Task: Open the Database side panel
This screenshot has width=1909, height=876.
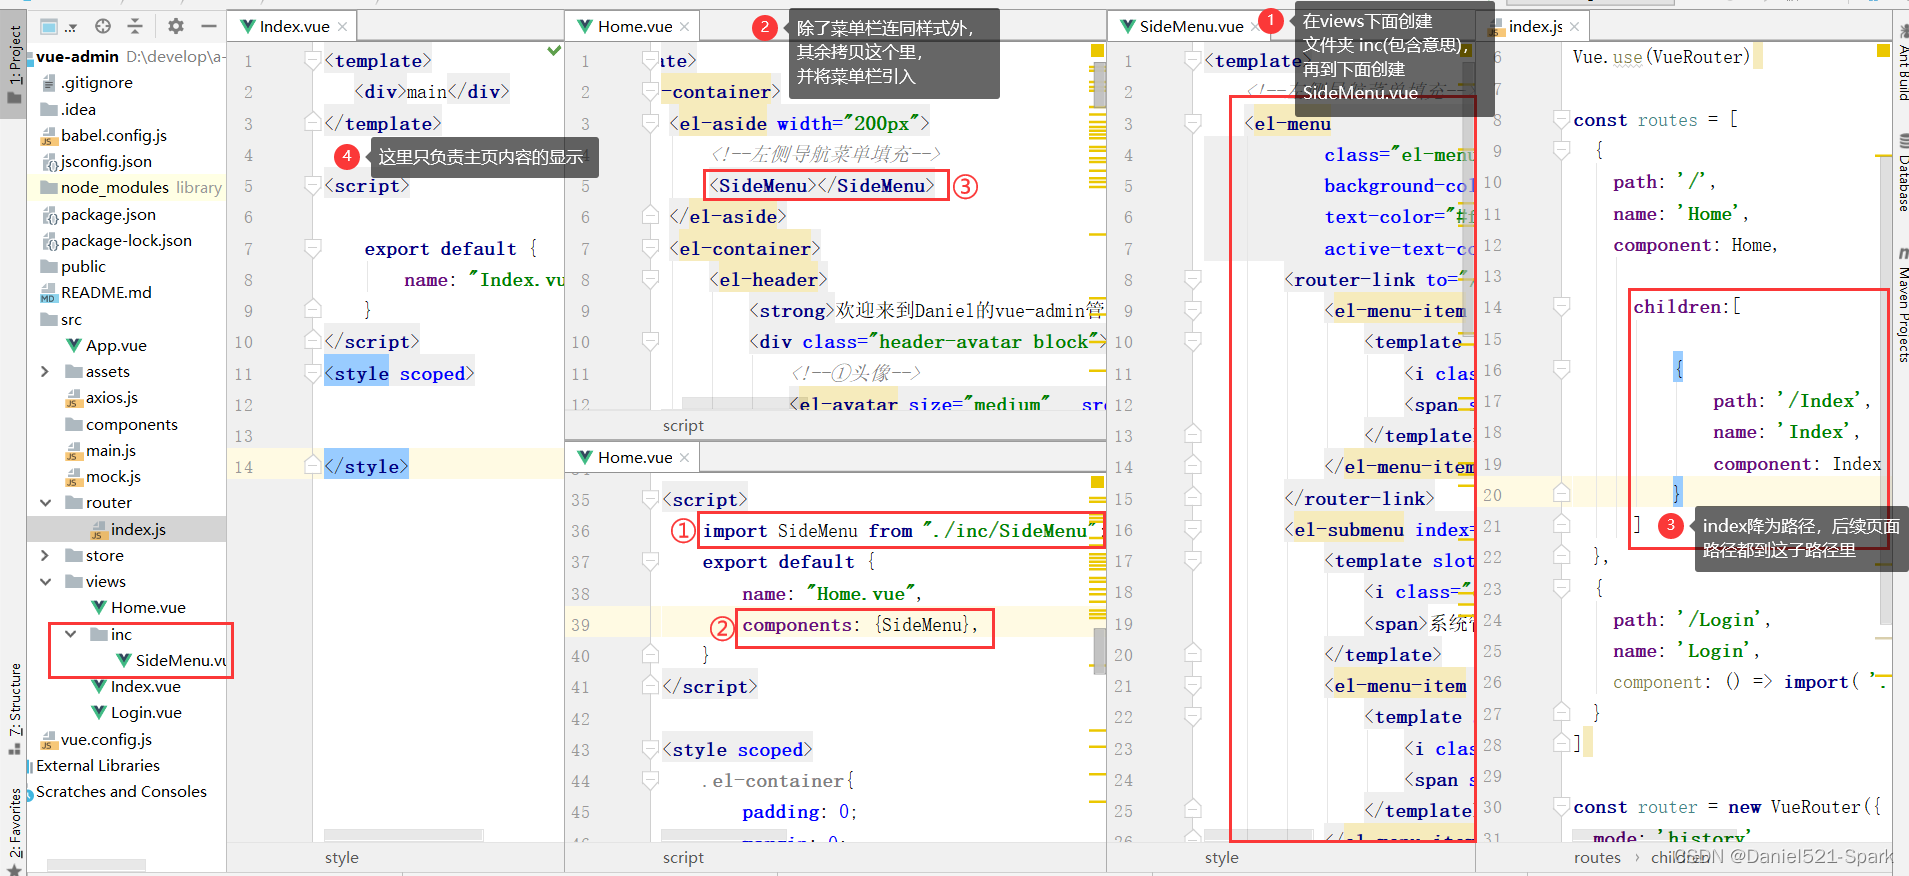Action: (1902, 173)
